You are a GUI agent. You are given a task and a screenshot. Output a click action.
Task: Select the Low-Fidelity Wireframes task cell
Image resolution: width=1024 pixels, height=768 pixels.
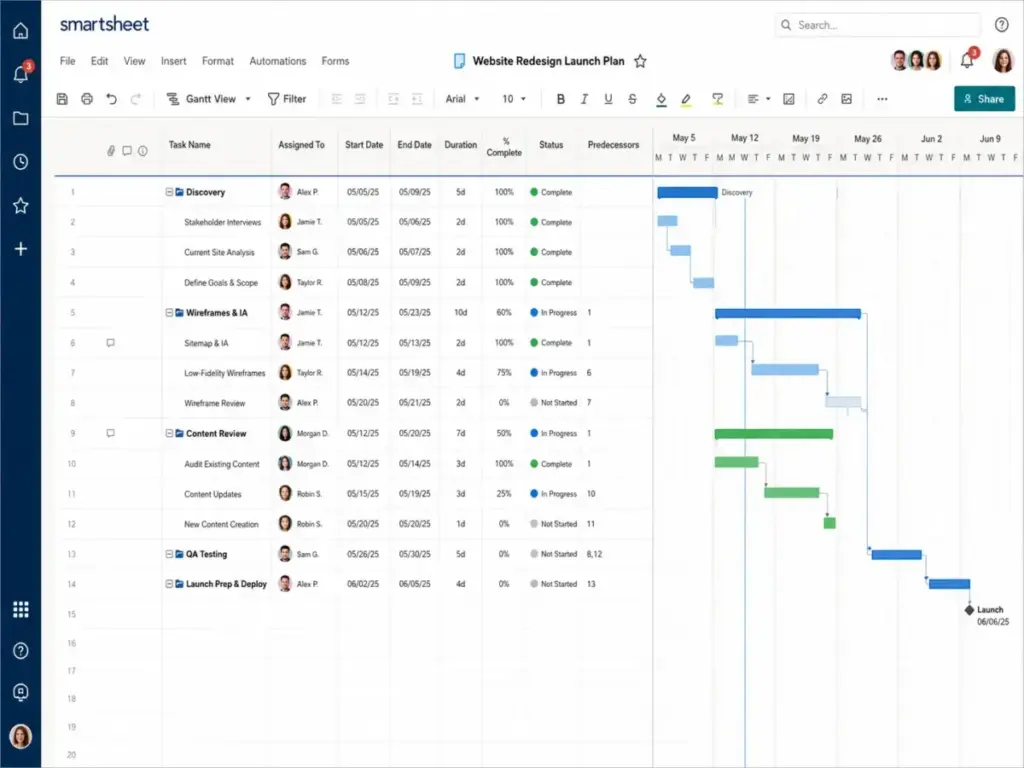click(224, 373)
